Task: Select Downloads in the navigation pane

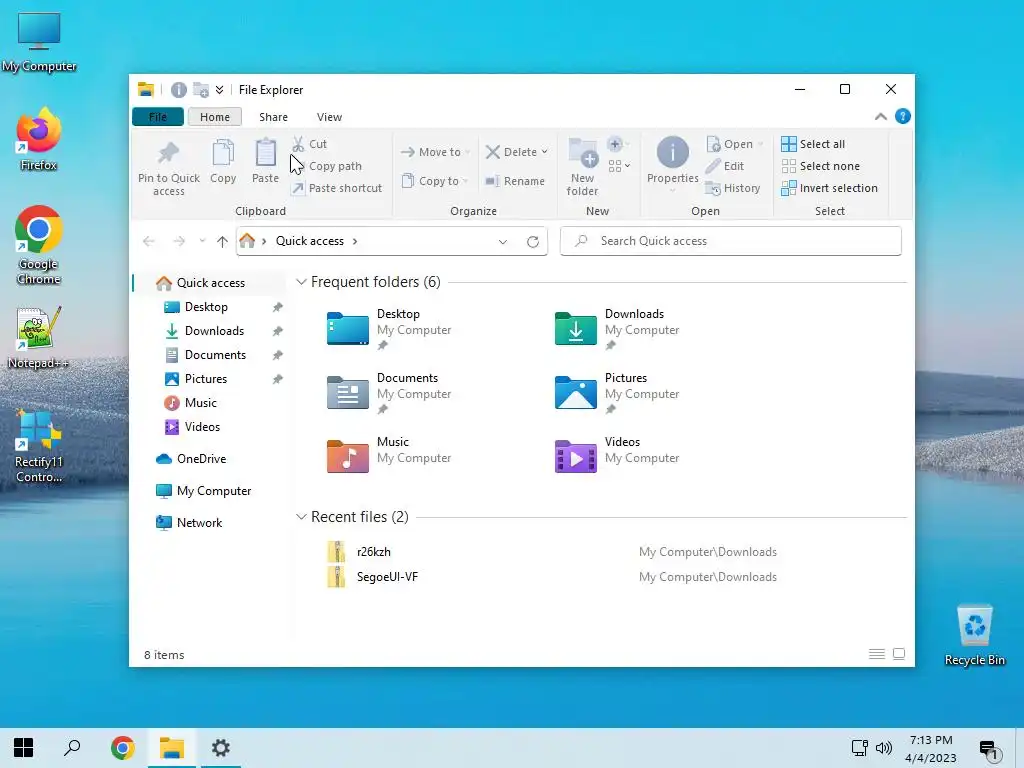Action: pyautogui.click(x=214, y=331)
